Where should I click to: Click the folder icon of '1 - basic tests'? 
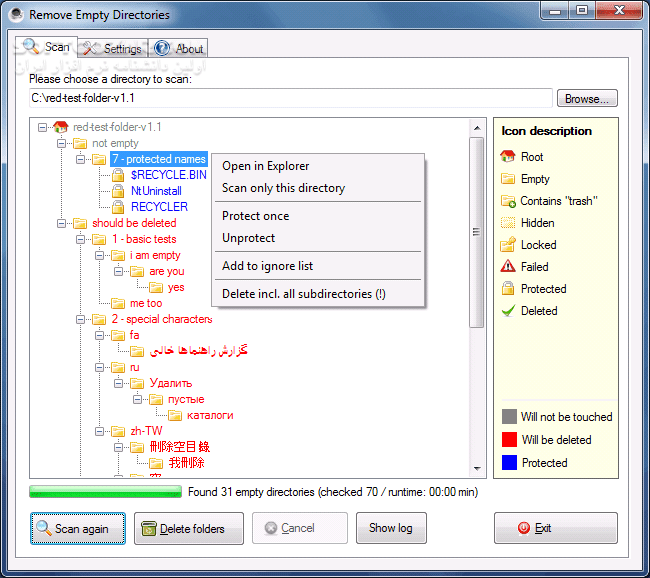pos(99,239)
